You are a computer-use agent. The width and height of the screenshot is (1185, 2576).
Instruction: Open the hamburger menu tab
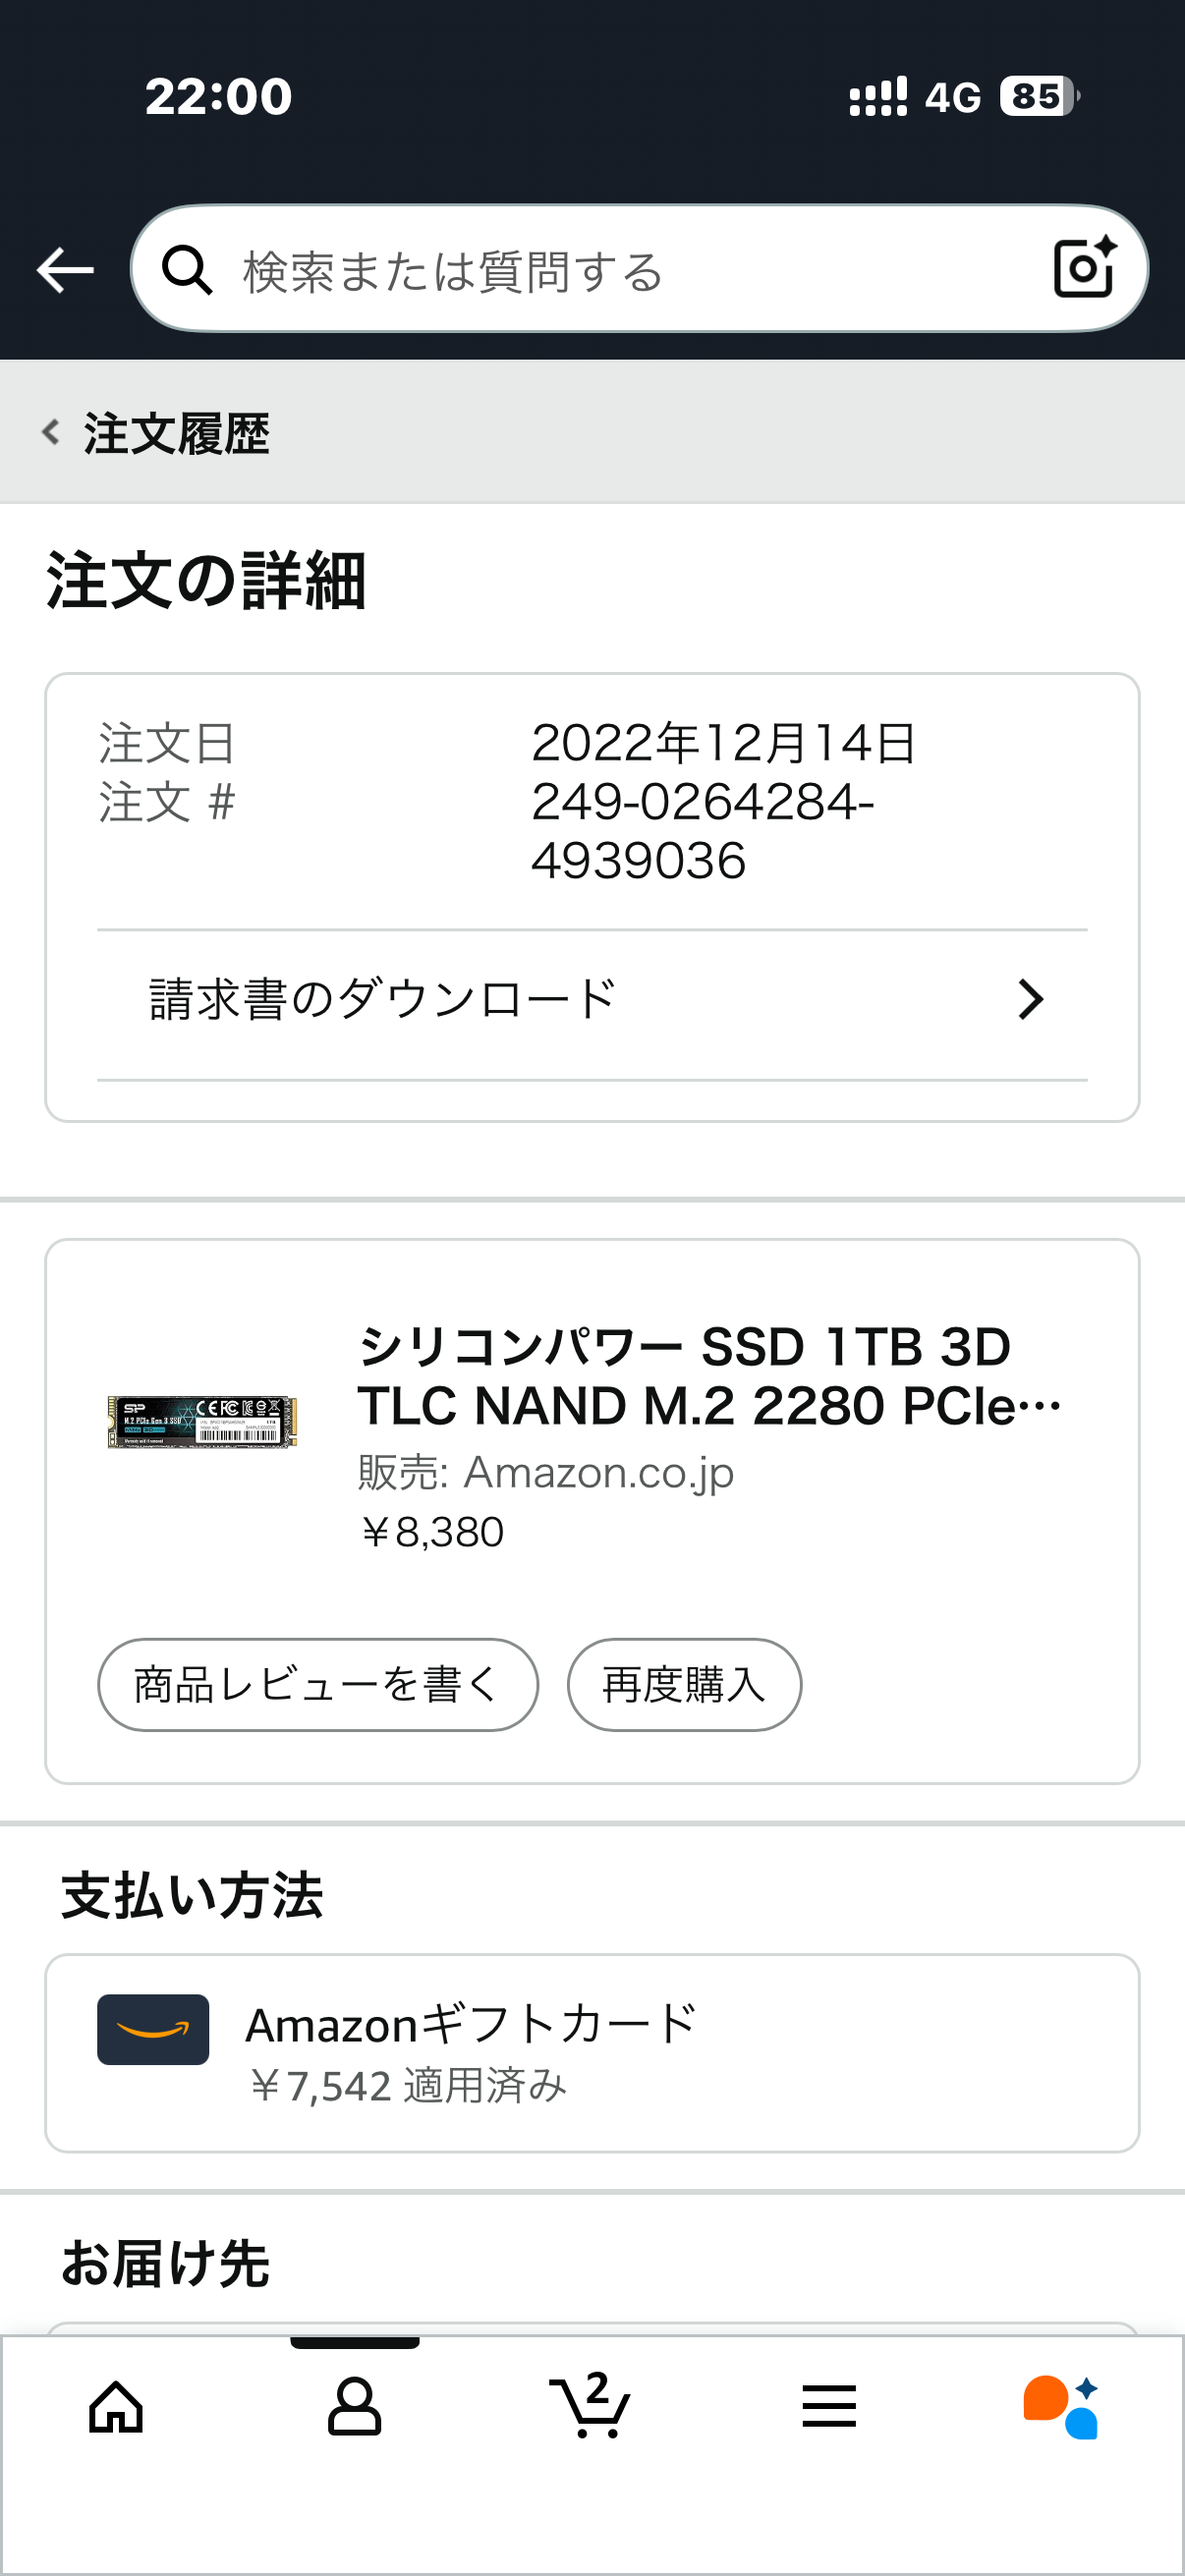pyautogui.click(x=829, y=2406)
